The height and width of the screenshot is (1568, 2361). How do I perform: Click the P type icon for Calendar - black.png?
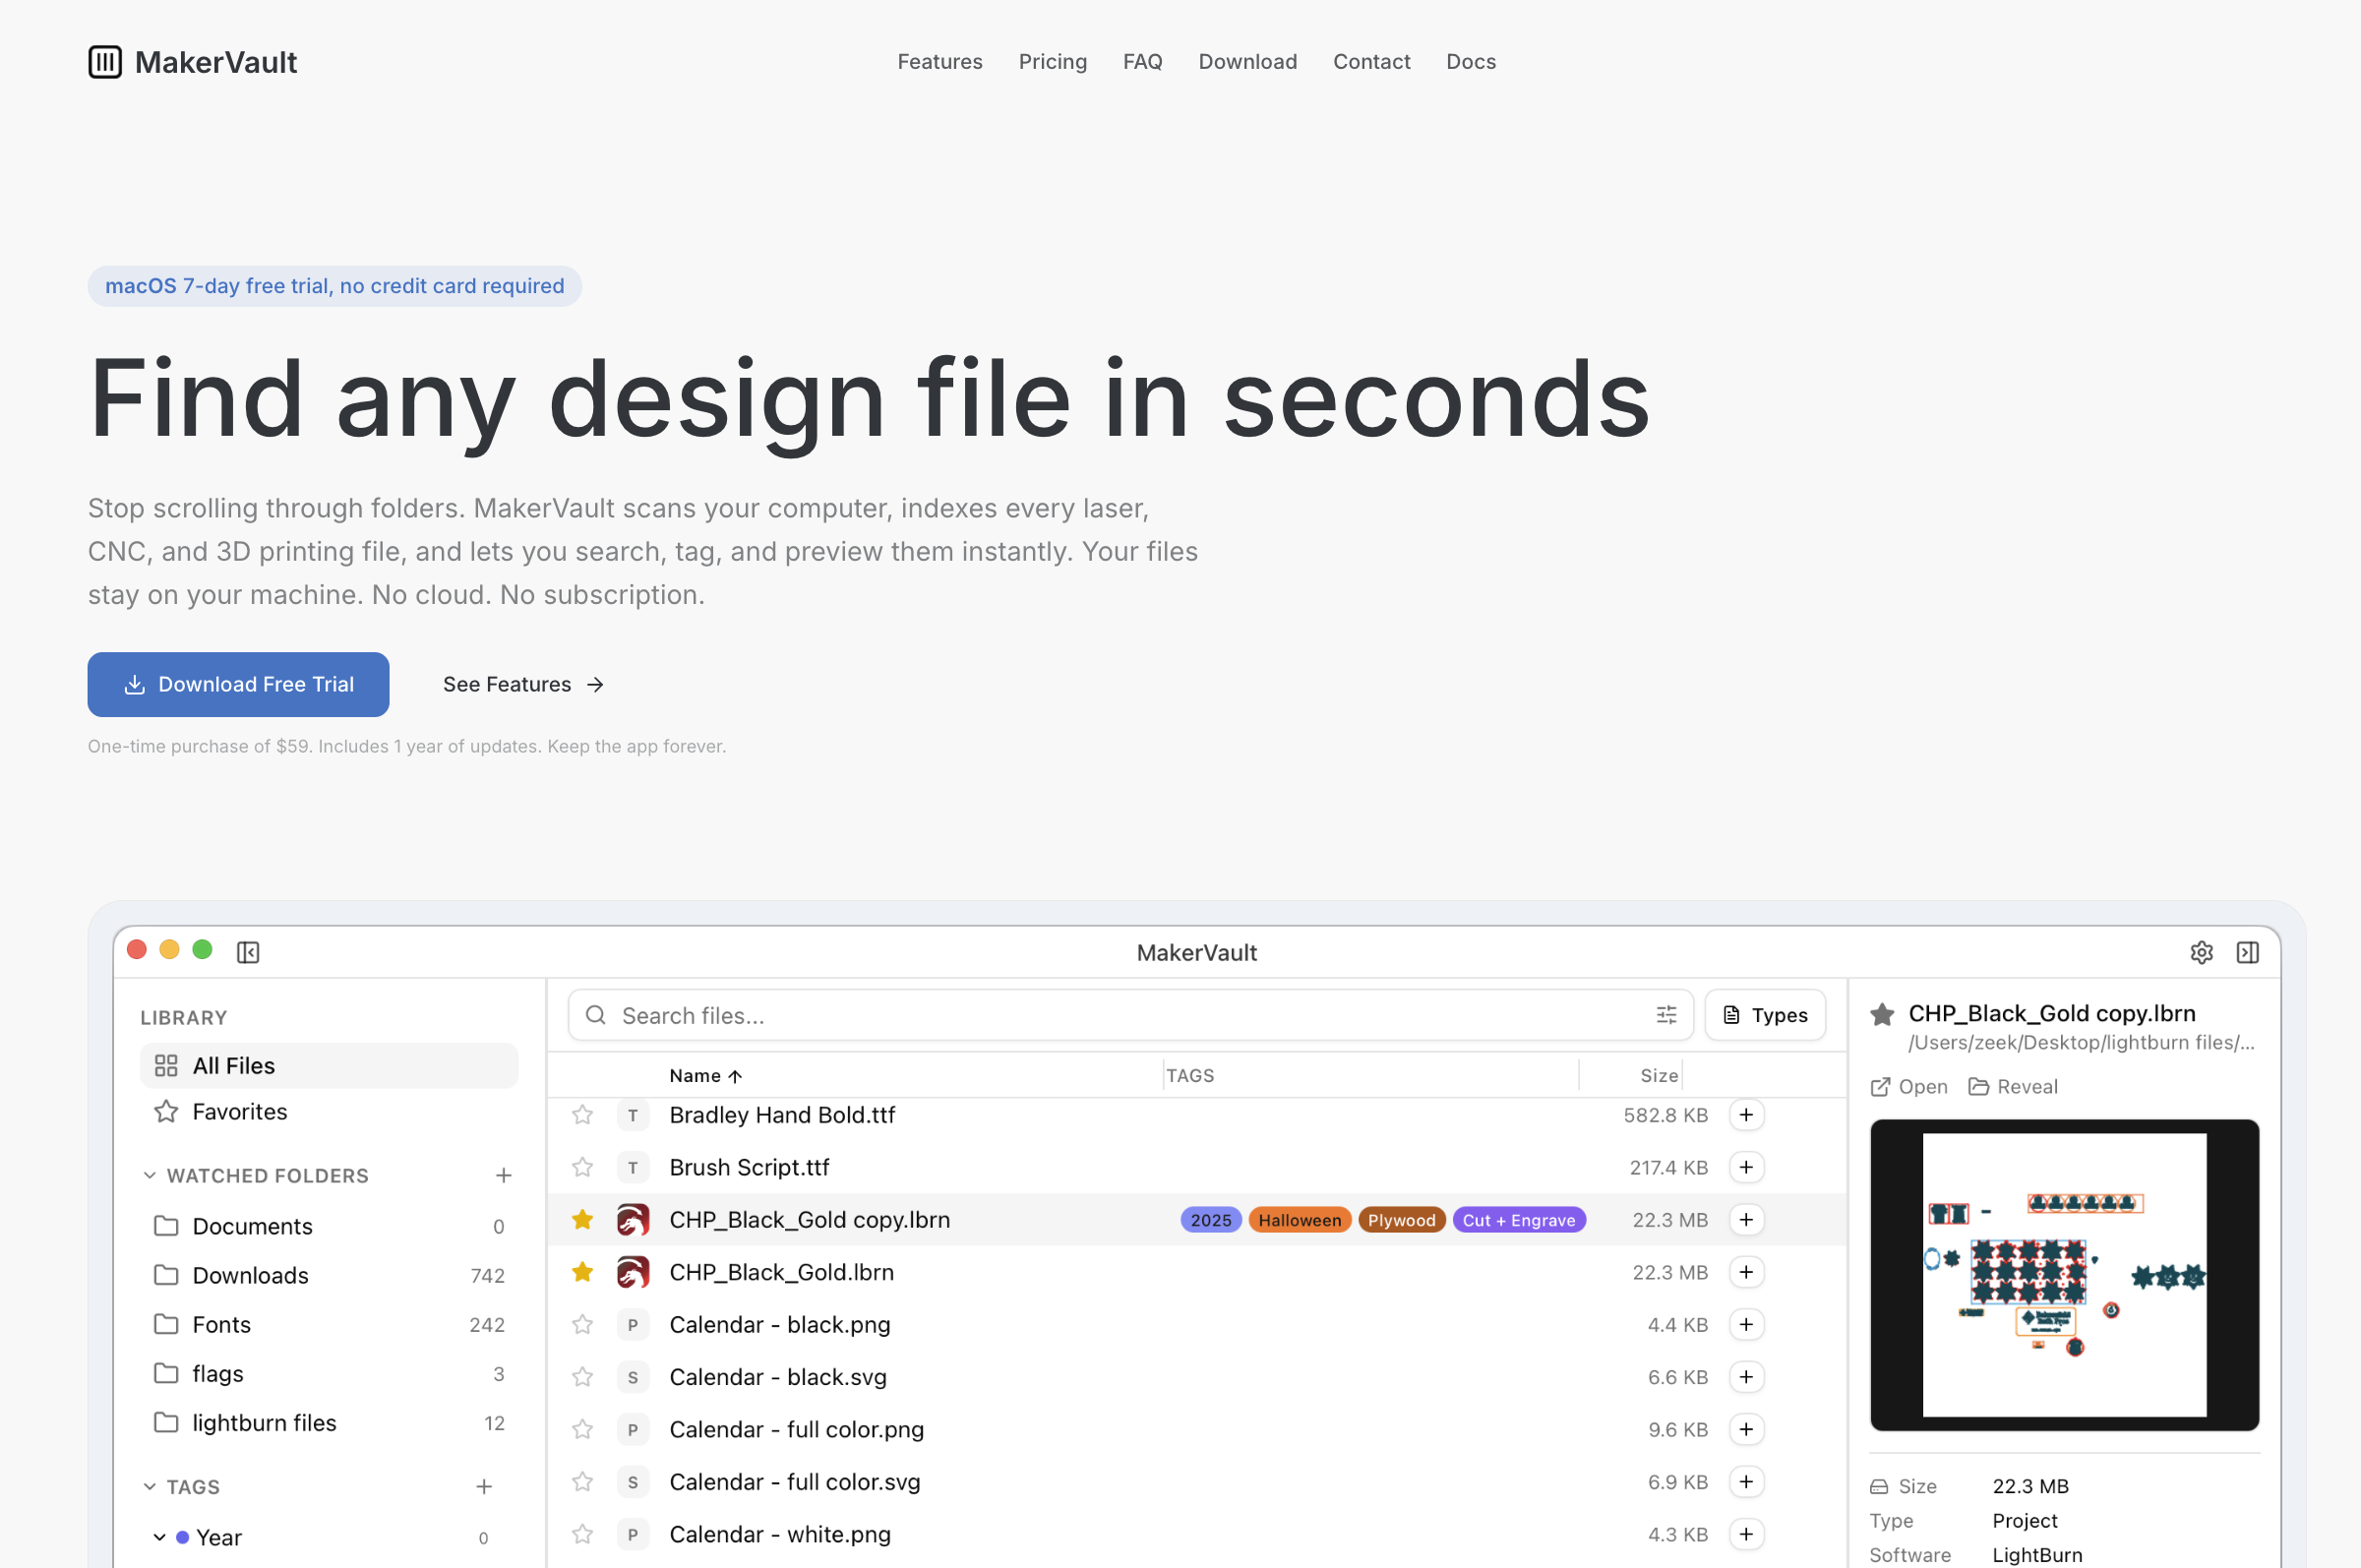click(x=633, y=1324)
